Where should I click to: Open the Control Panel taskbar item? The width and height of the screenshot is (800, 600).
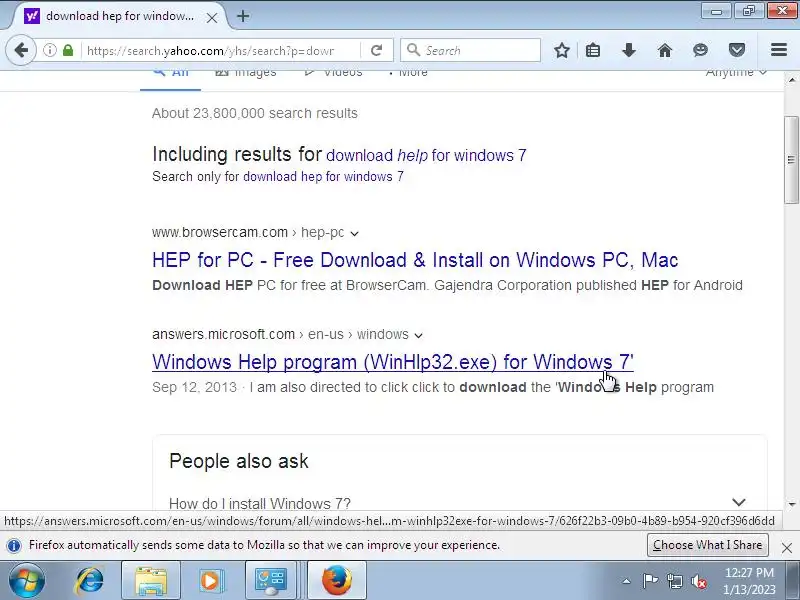pyautogui.click(x=271, y=581)
